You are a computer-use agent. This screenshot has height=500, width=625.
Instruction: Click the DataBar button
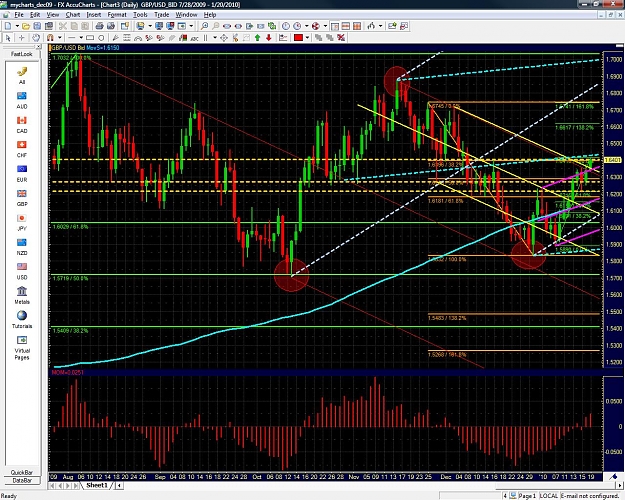(x=22, y=480)
